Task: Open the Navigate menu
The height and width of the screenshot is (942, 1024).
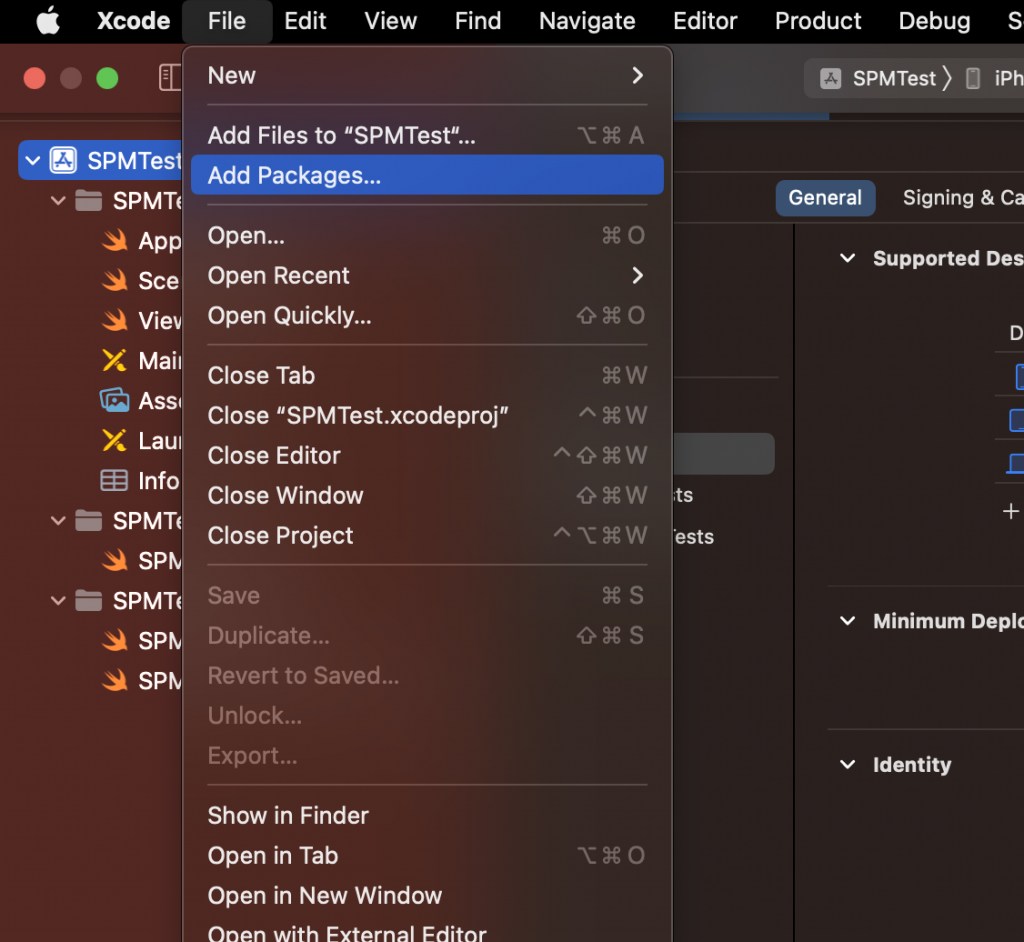Action: [587, 21]
